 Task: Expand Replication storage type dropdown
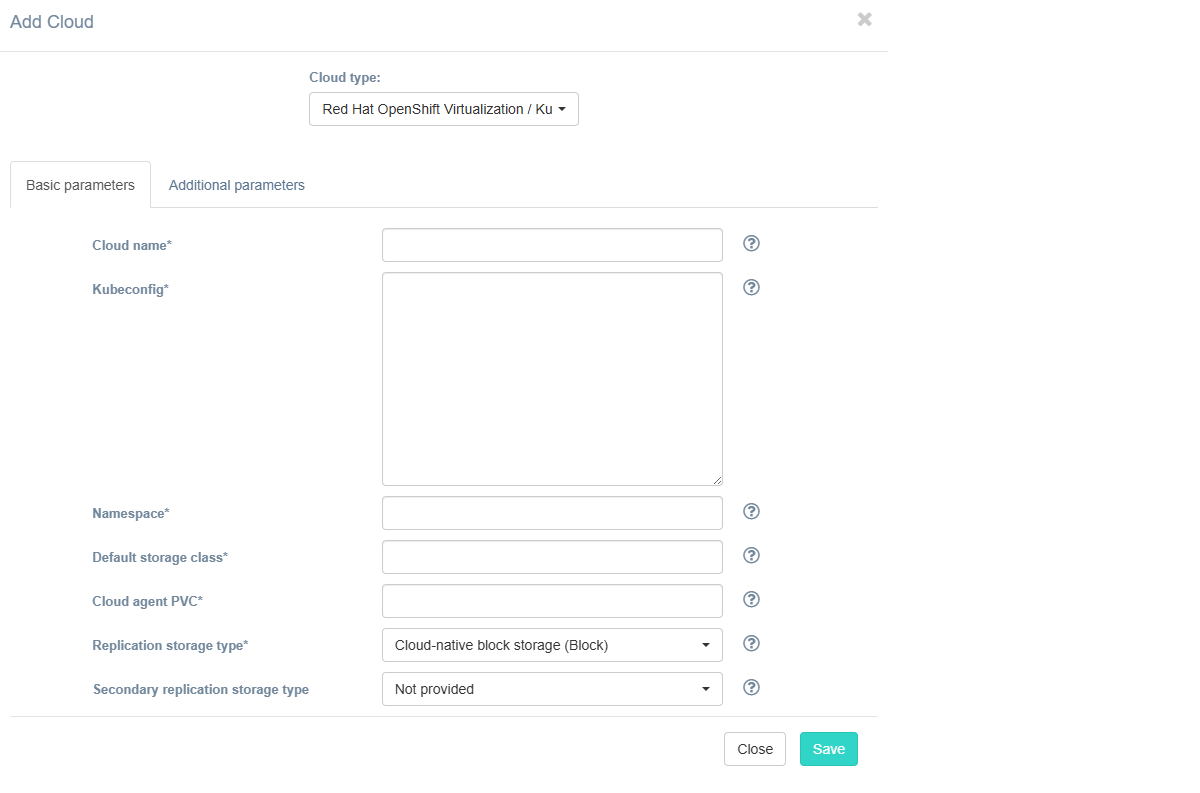(552, 645)
